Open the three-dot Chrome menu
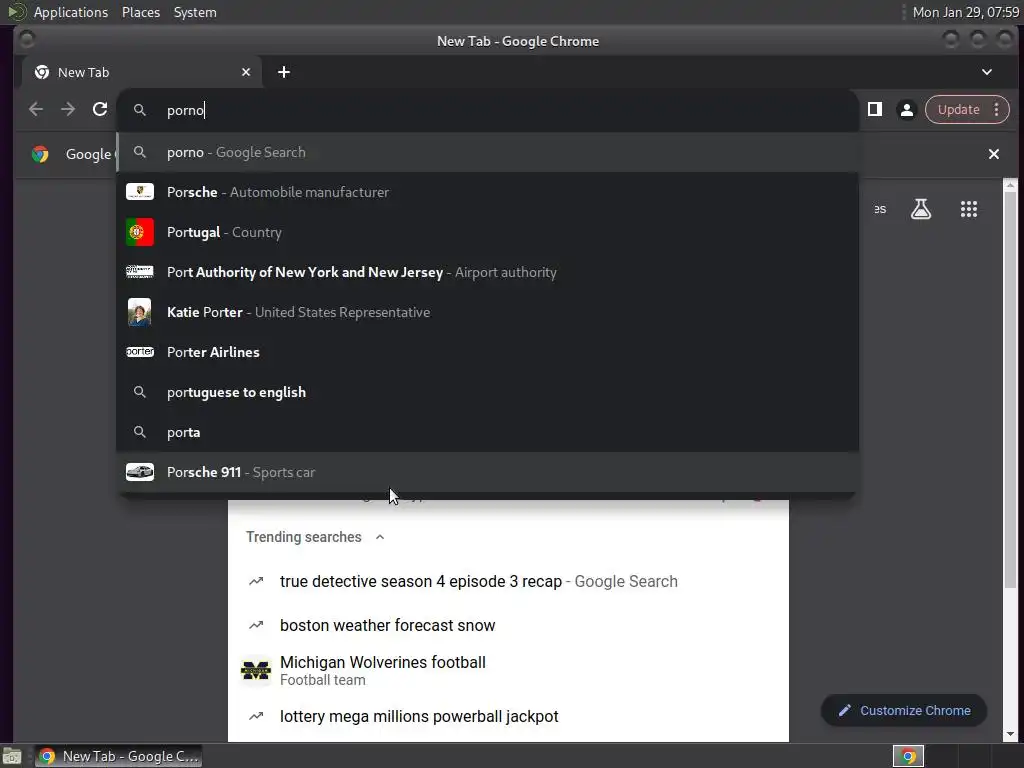This screenshot has width=1024, height=768. pyautogui.click(x=997, y=109)
